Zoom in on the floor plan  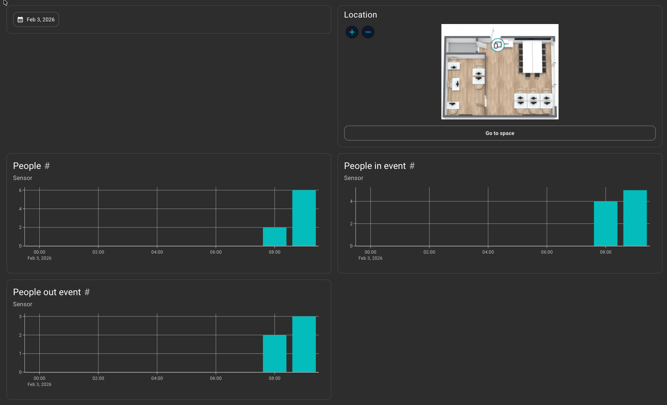[352, 32]
